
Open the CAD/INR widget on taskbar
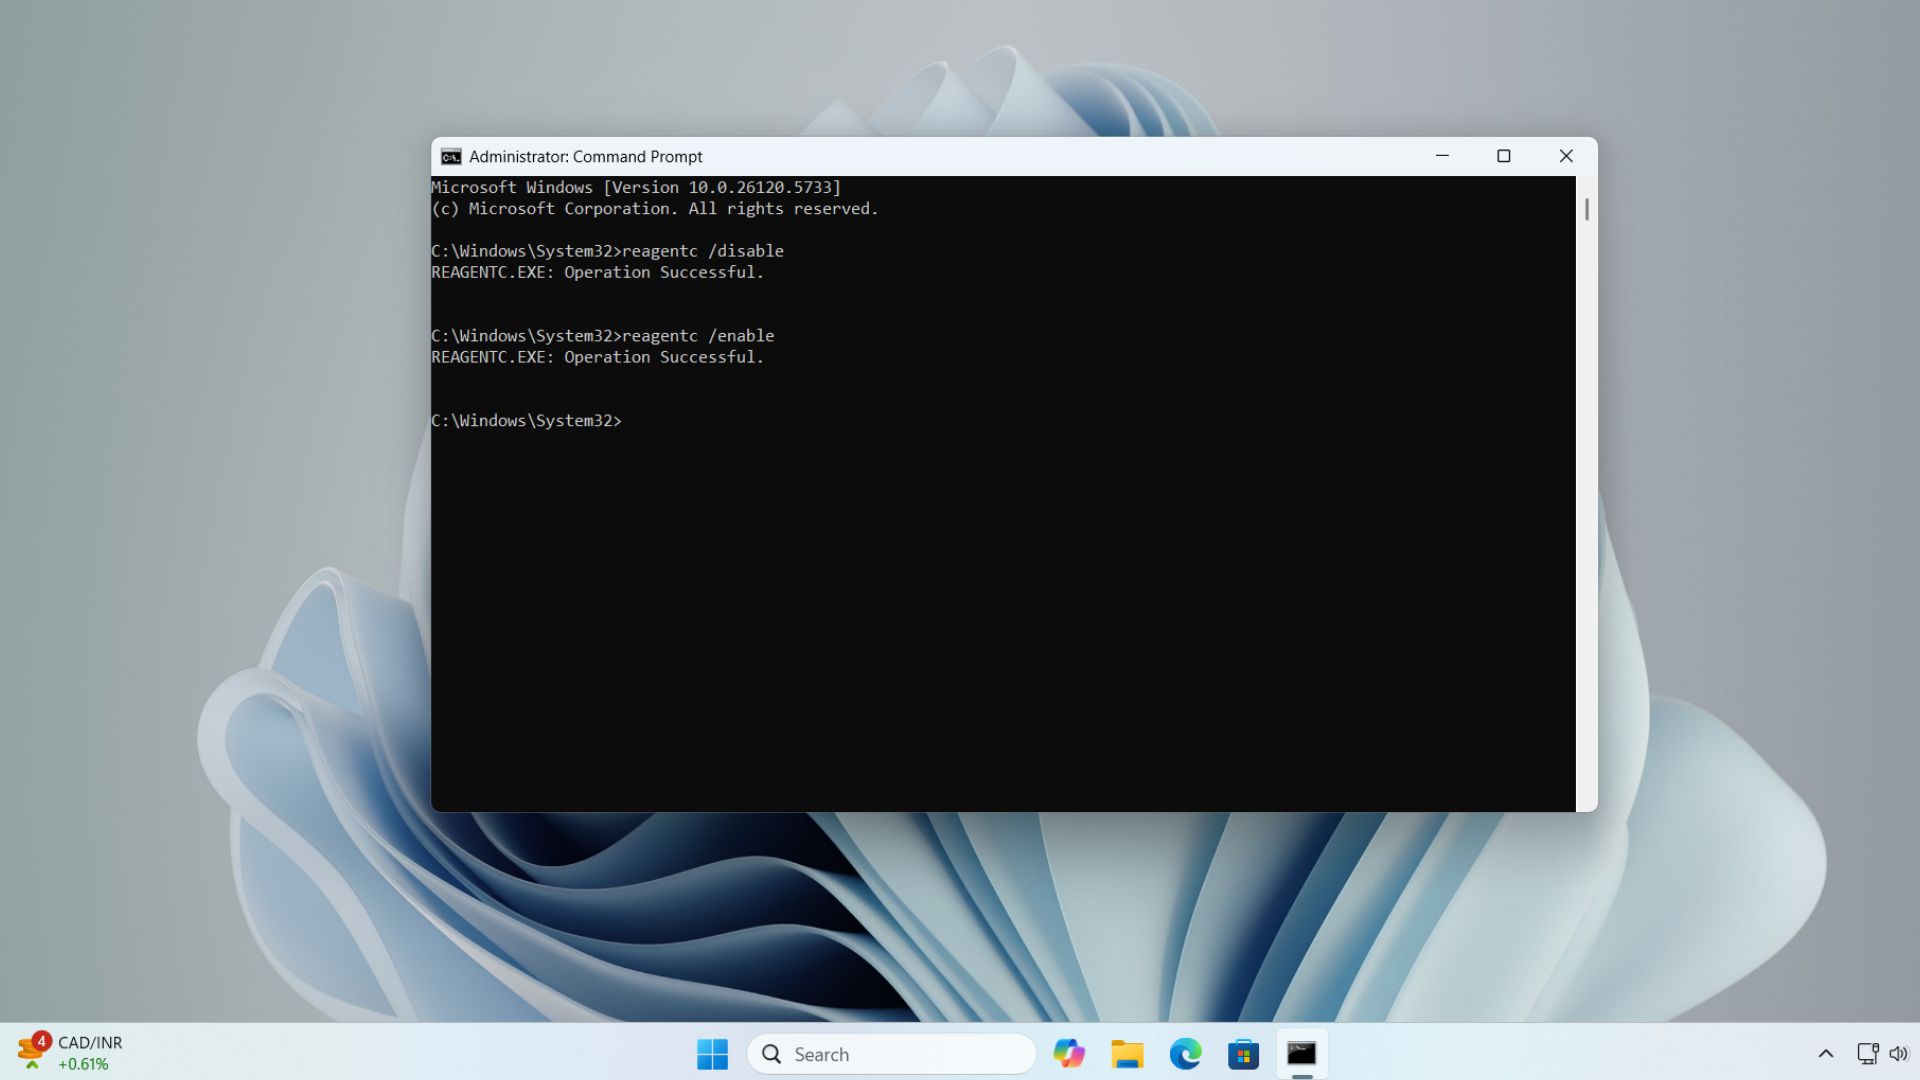(70, 1053)
